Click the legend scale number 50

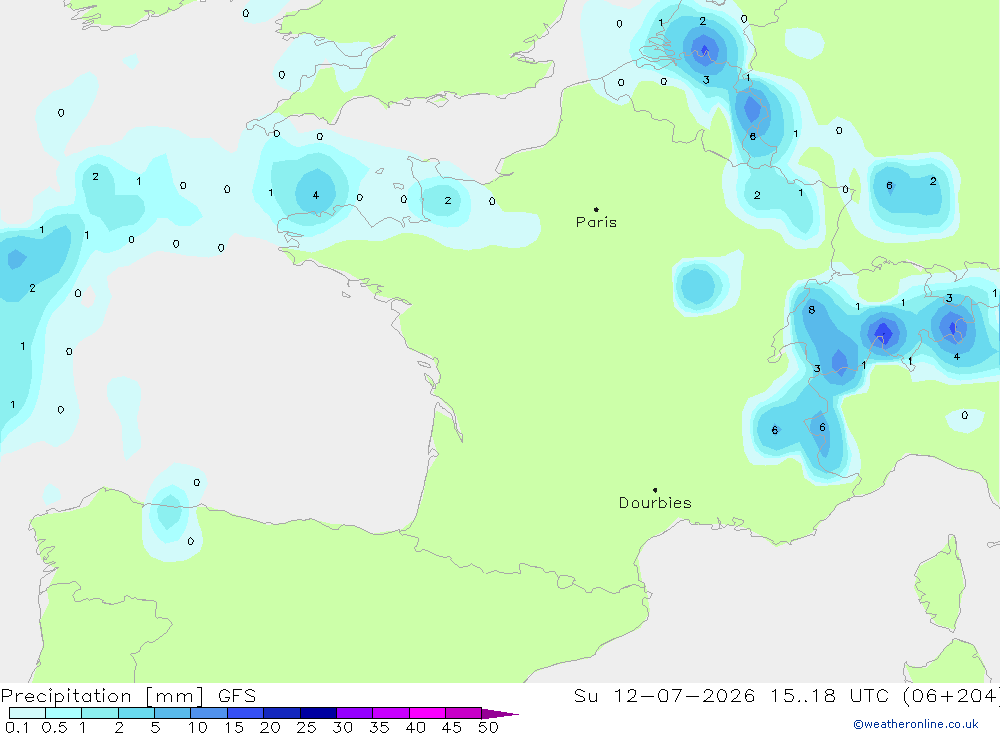click(x=488, y=727)
